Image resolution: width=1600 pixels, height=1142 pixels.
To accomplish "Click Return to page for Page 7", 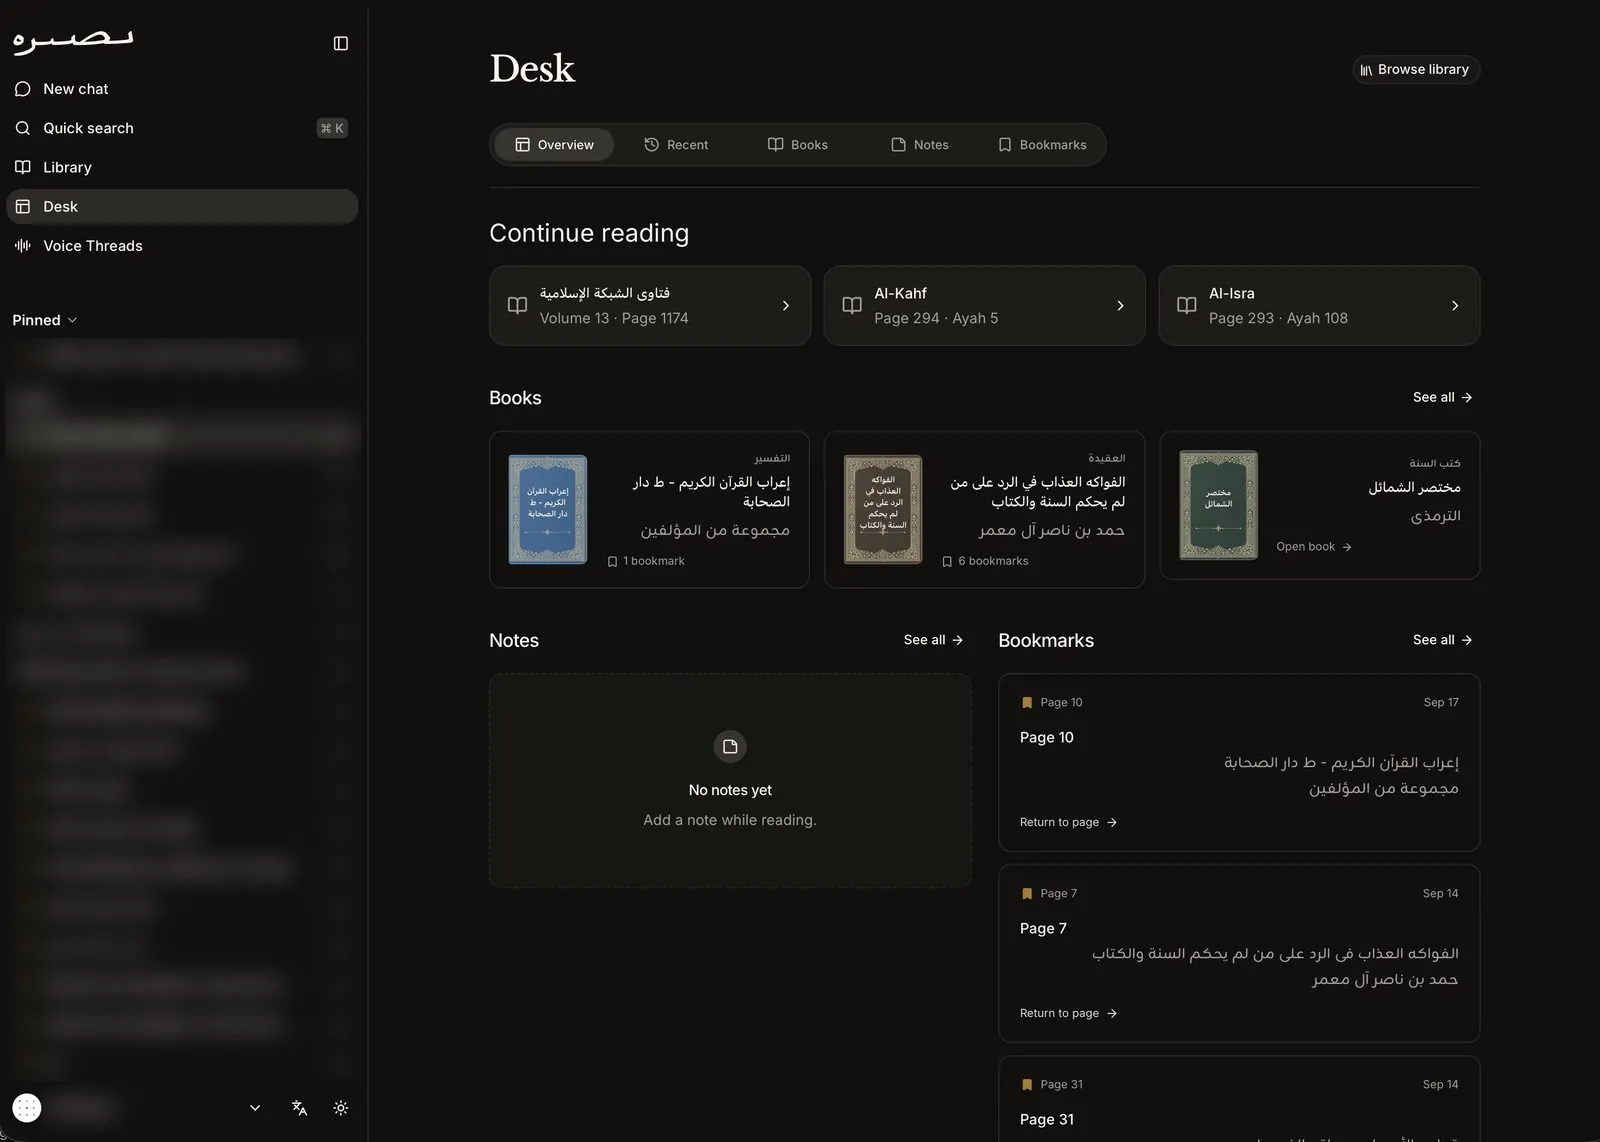I will [1068, 1013].
